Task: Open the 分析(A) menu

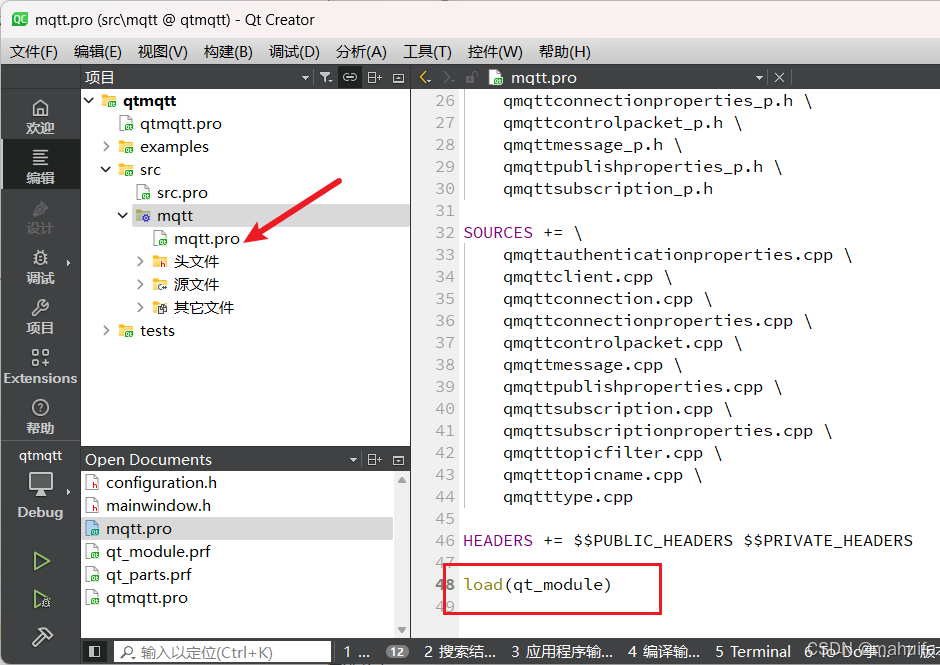Action: [361, 52]
